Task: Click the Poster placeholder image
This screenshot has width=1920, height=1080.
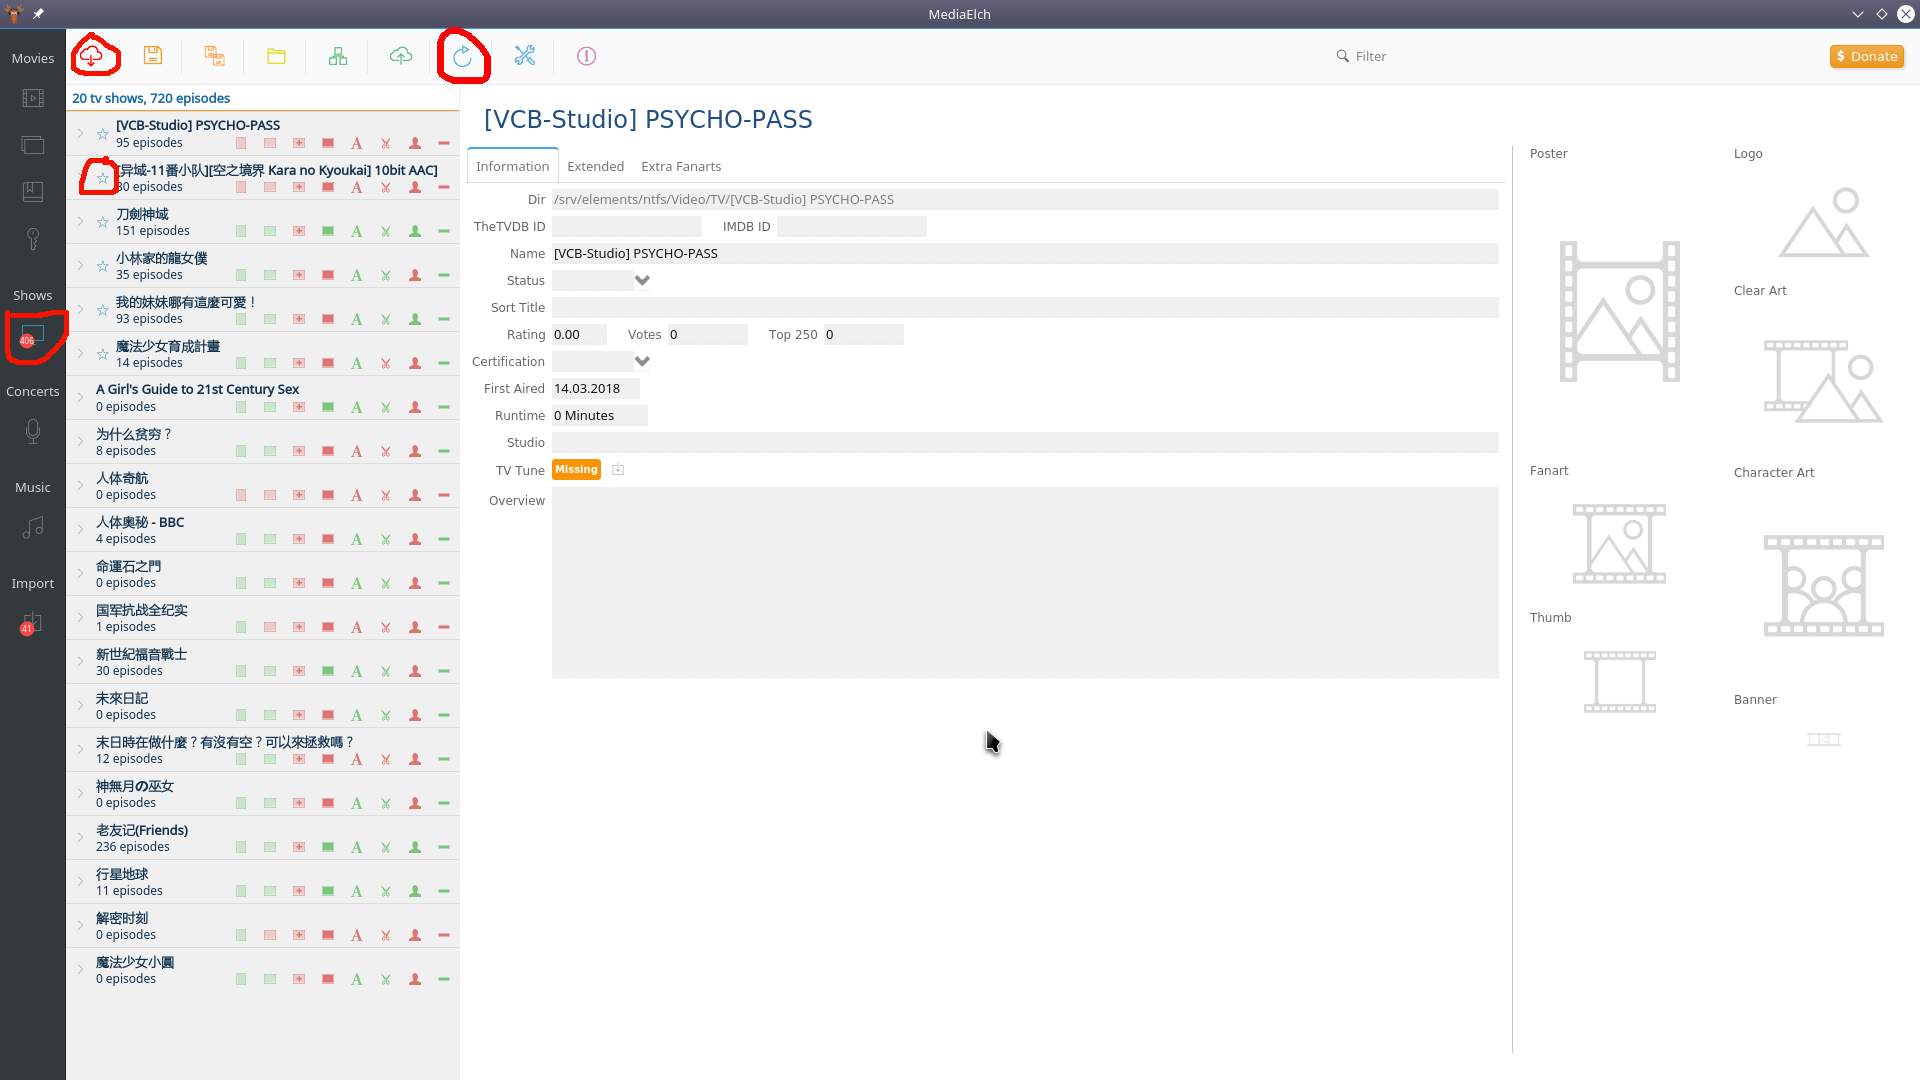Action: [x=1619, y=311]
